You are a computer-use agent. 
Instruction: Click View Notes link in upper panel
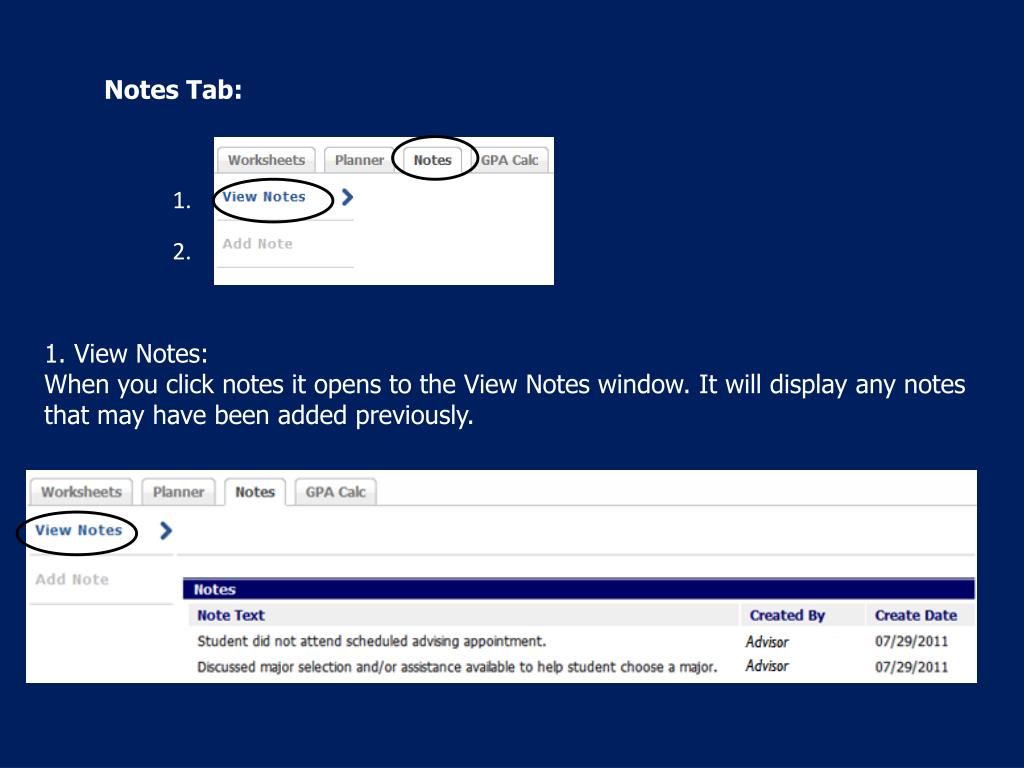coord(264,197)
